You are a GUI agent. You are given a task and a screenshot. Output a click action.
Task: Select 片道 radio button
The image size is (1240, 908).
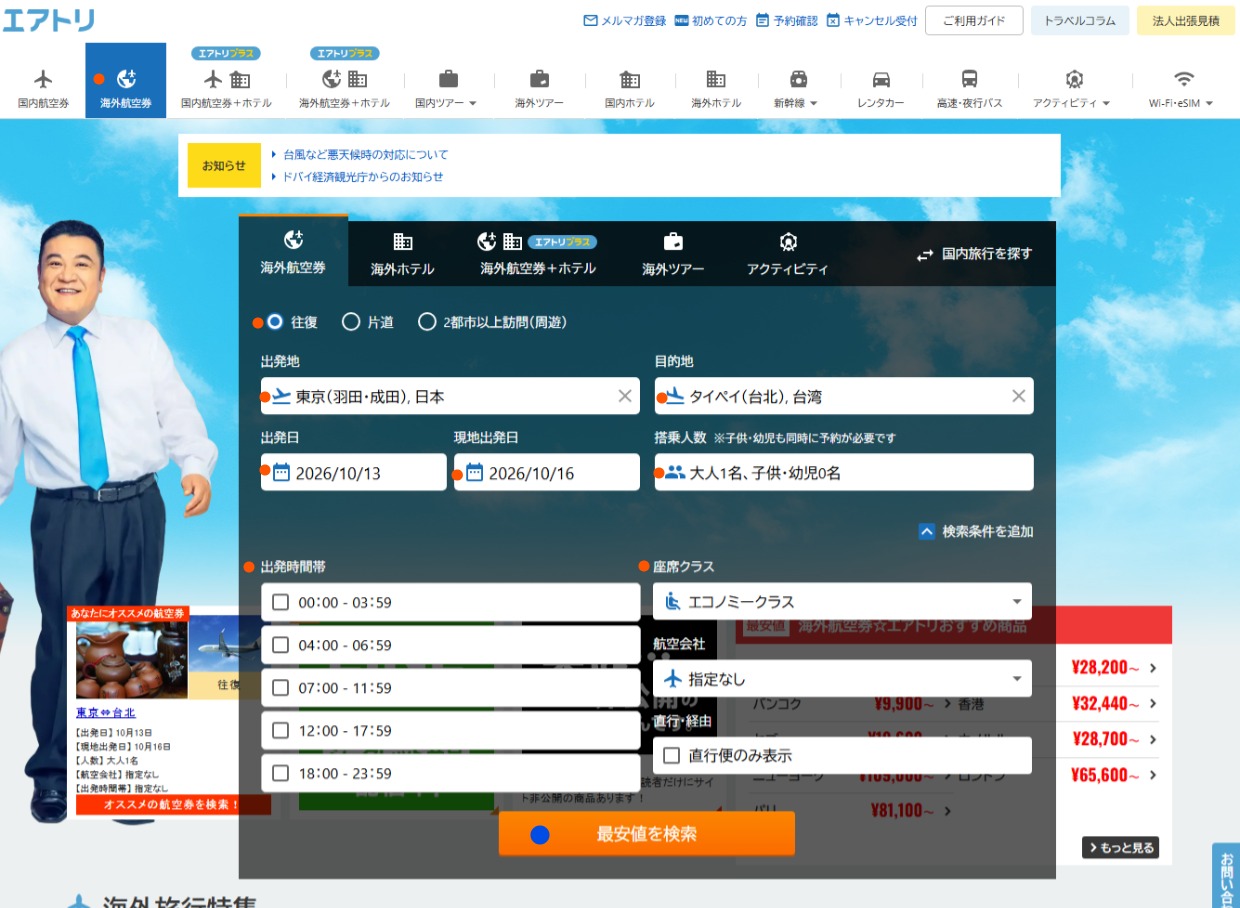(x=351, y=322)
